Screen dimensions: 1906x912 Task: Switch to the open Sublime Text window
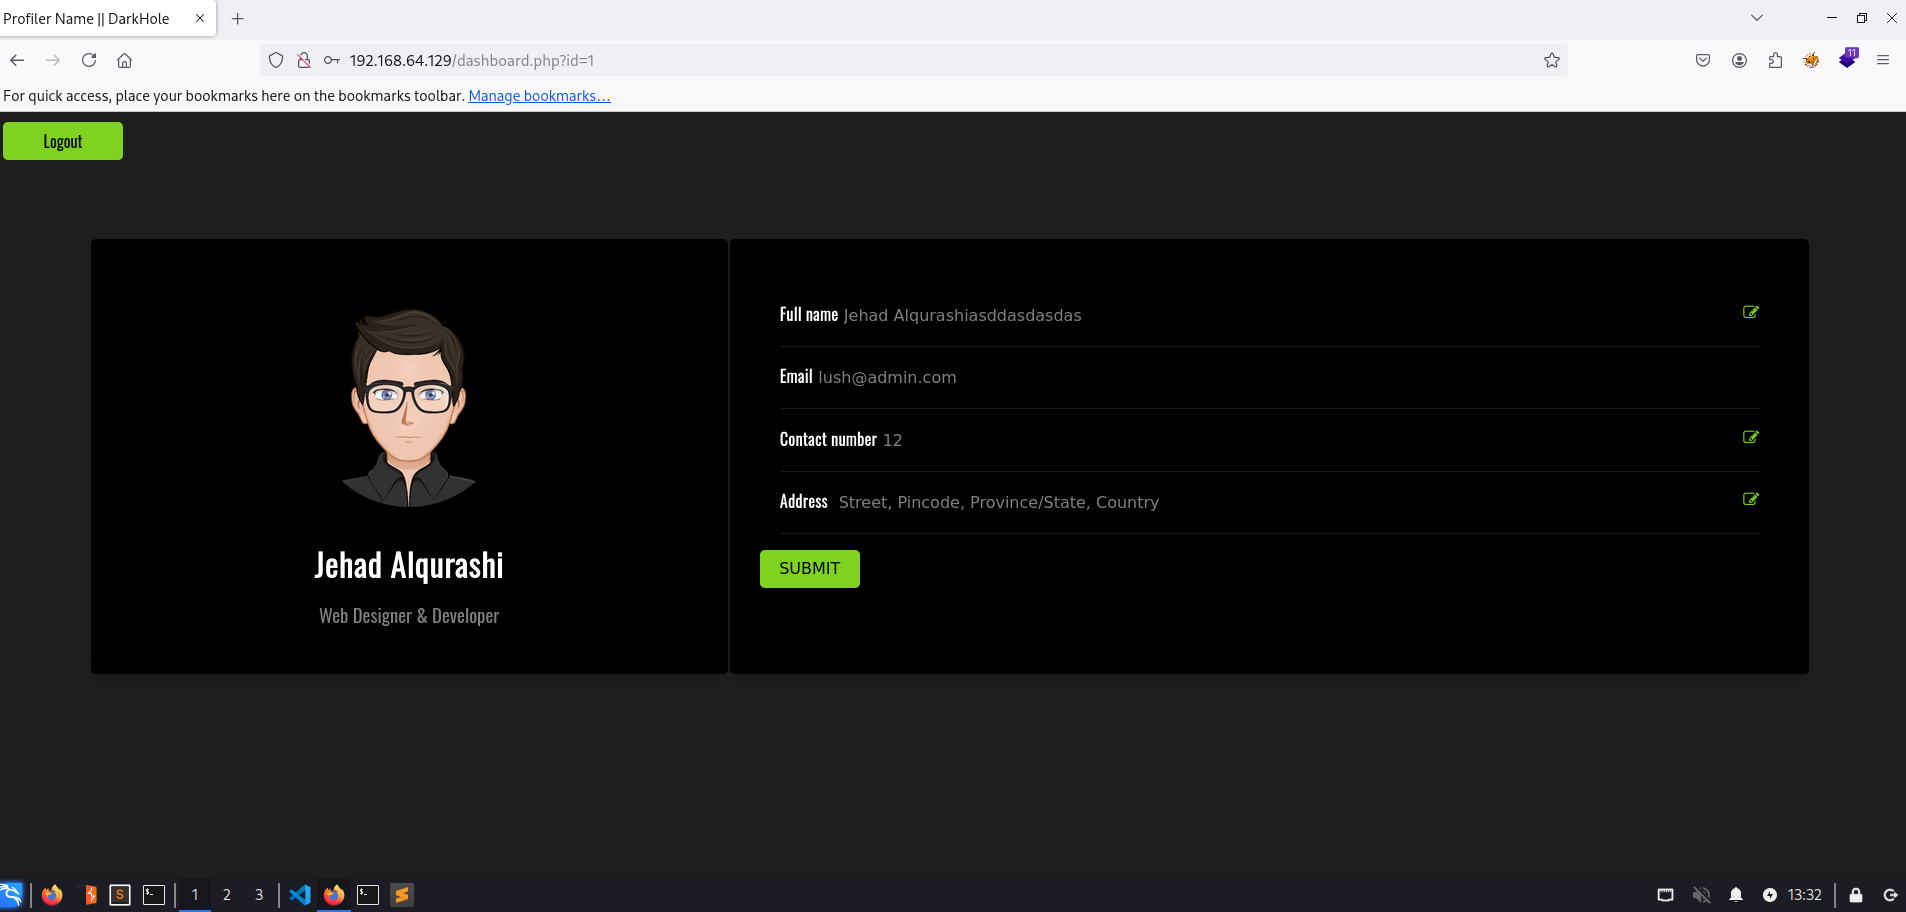[402, 895]
